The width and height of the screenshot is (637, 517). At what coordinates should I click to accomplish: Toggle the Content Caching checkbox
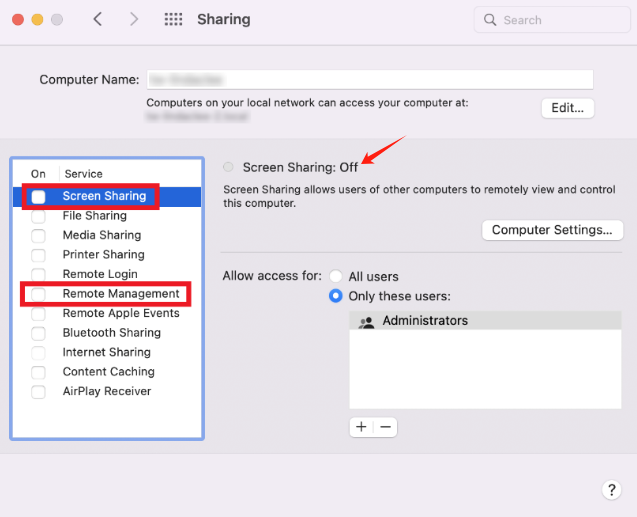(38, 372)
